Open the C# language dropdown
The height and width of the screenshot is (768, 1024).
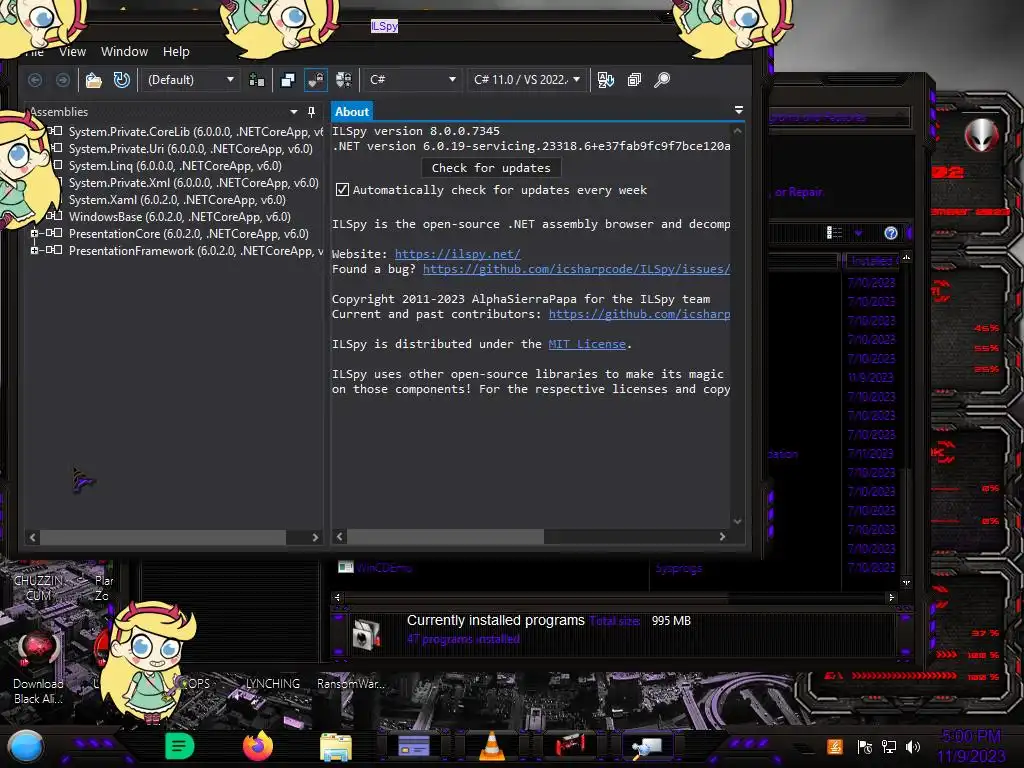[x=412, y=80]
